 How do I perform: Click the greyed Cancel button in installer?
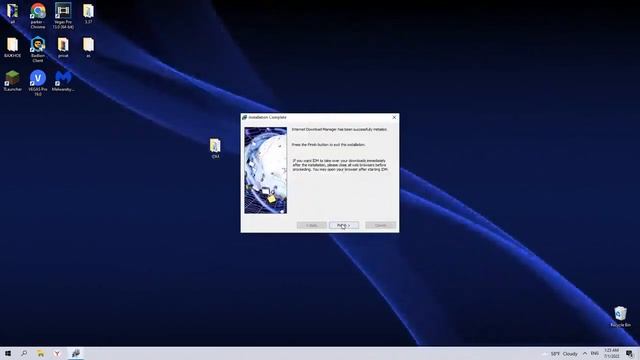click(380, 225)
